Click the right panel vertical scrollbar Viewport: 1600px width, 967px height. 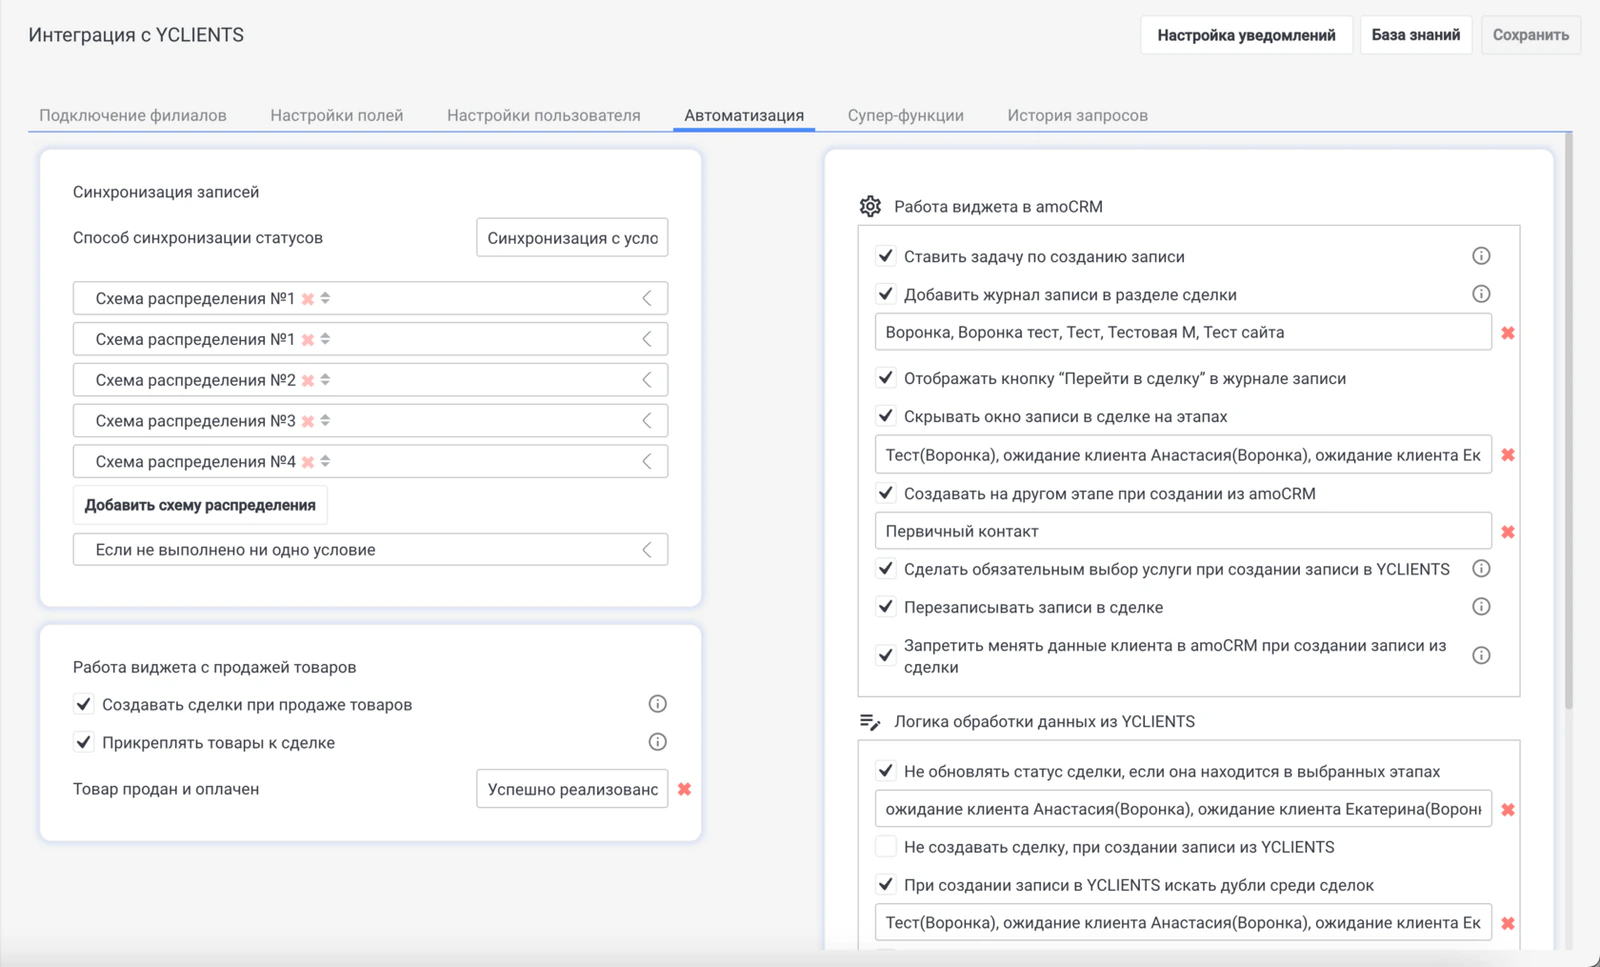(1568, 420)
